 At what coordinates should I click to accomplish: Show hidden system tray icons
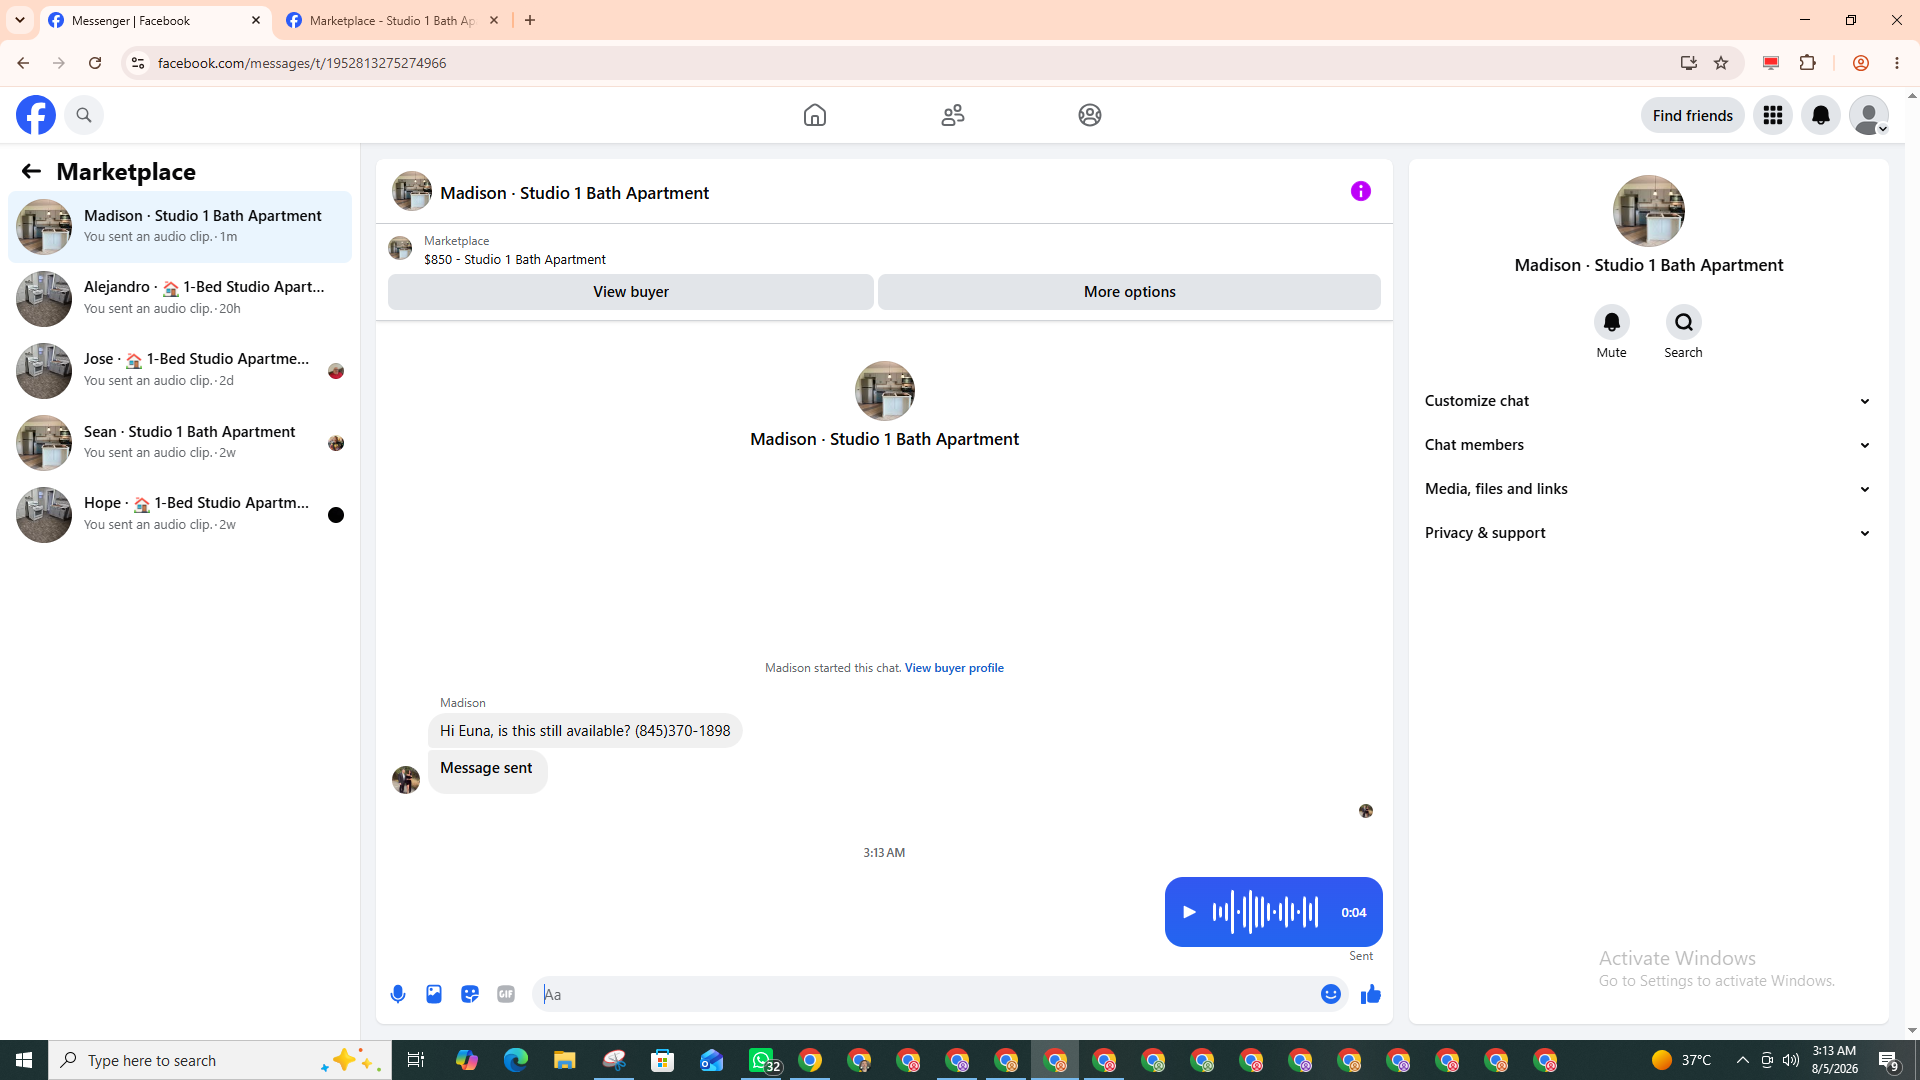(x=1743, y=1060)
